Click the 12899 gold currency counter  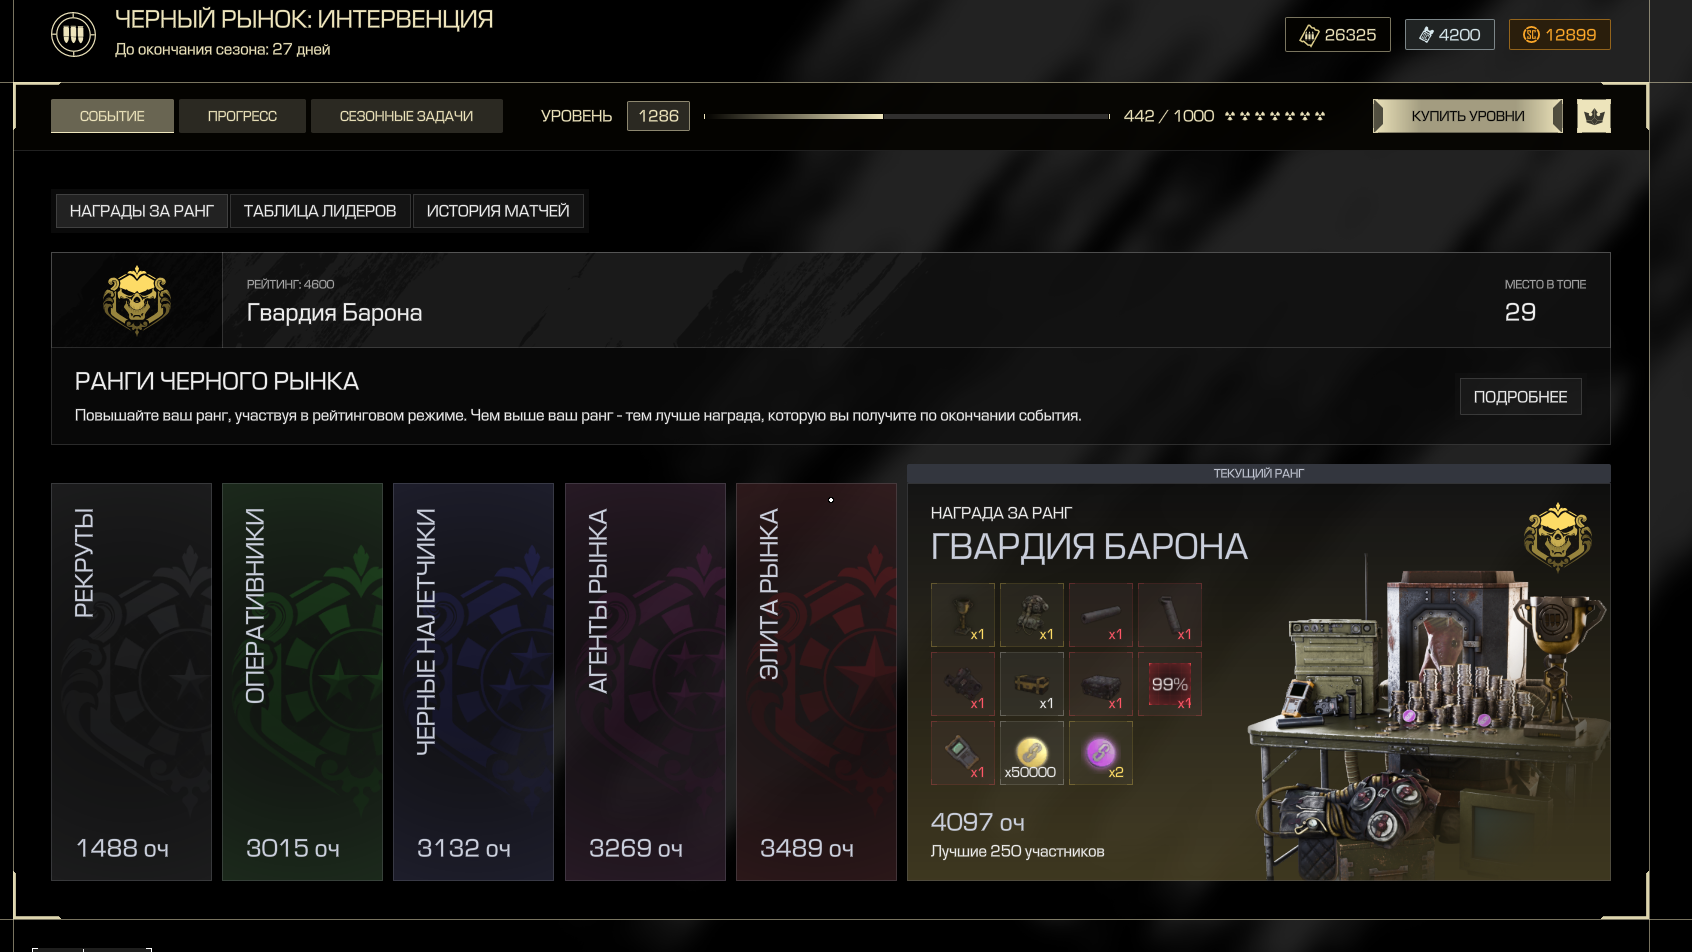pyautogui.click(x=1559, y=35)
